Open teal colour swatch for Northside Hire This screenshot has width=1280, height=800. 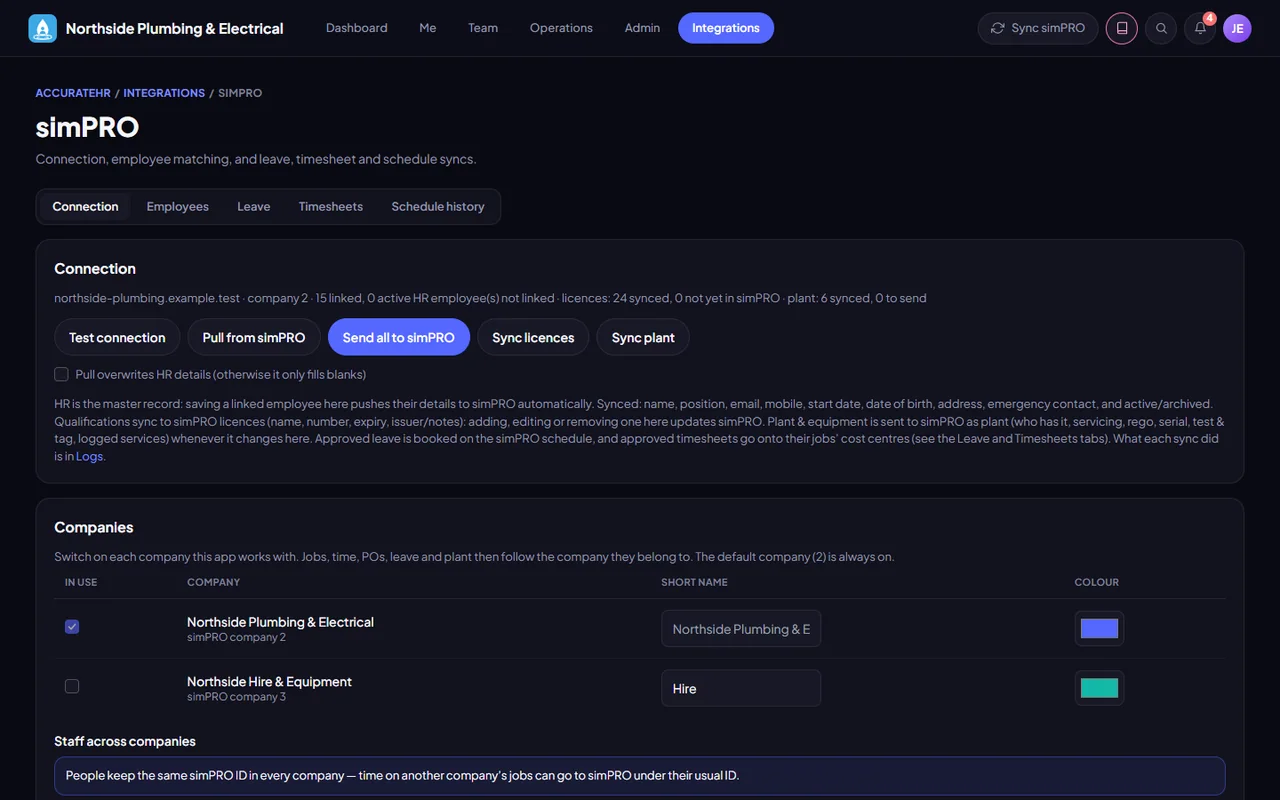1099,688
